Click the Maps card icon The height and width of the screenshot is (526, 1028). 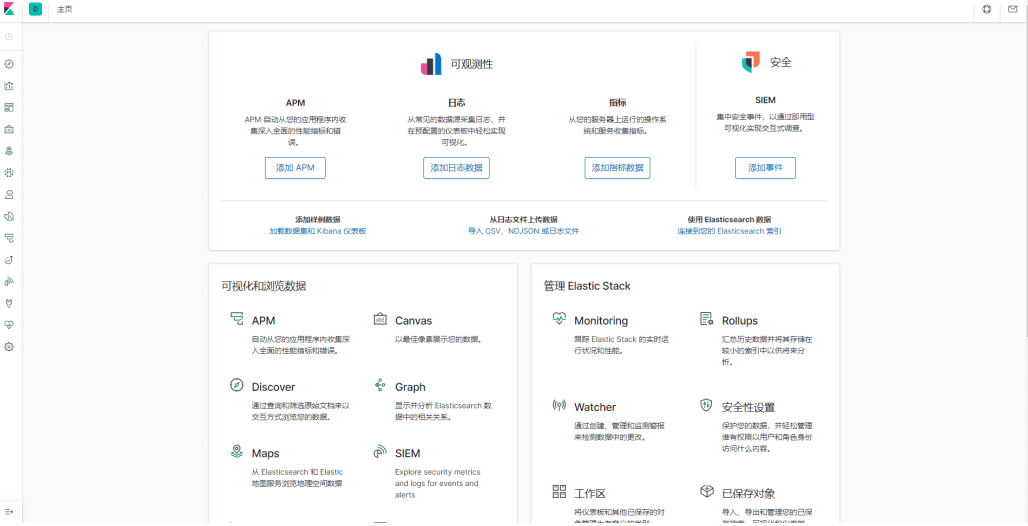pos(237,451)
